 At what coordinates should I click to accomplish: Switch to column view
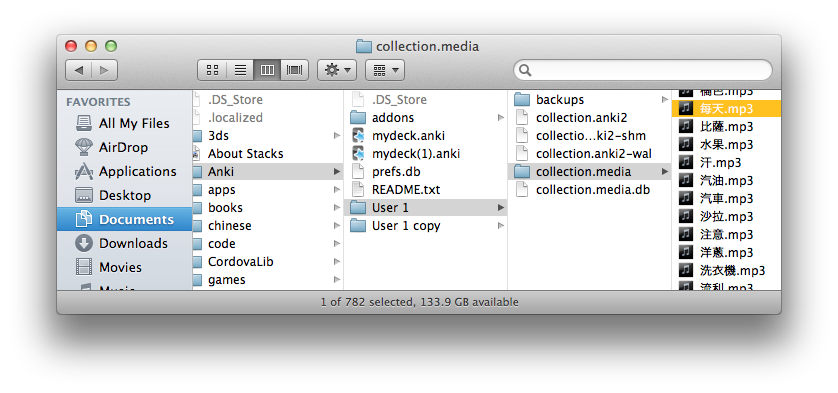point(267,70)
